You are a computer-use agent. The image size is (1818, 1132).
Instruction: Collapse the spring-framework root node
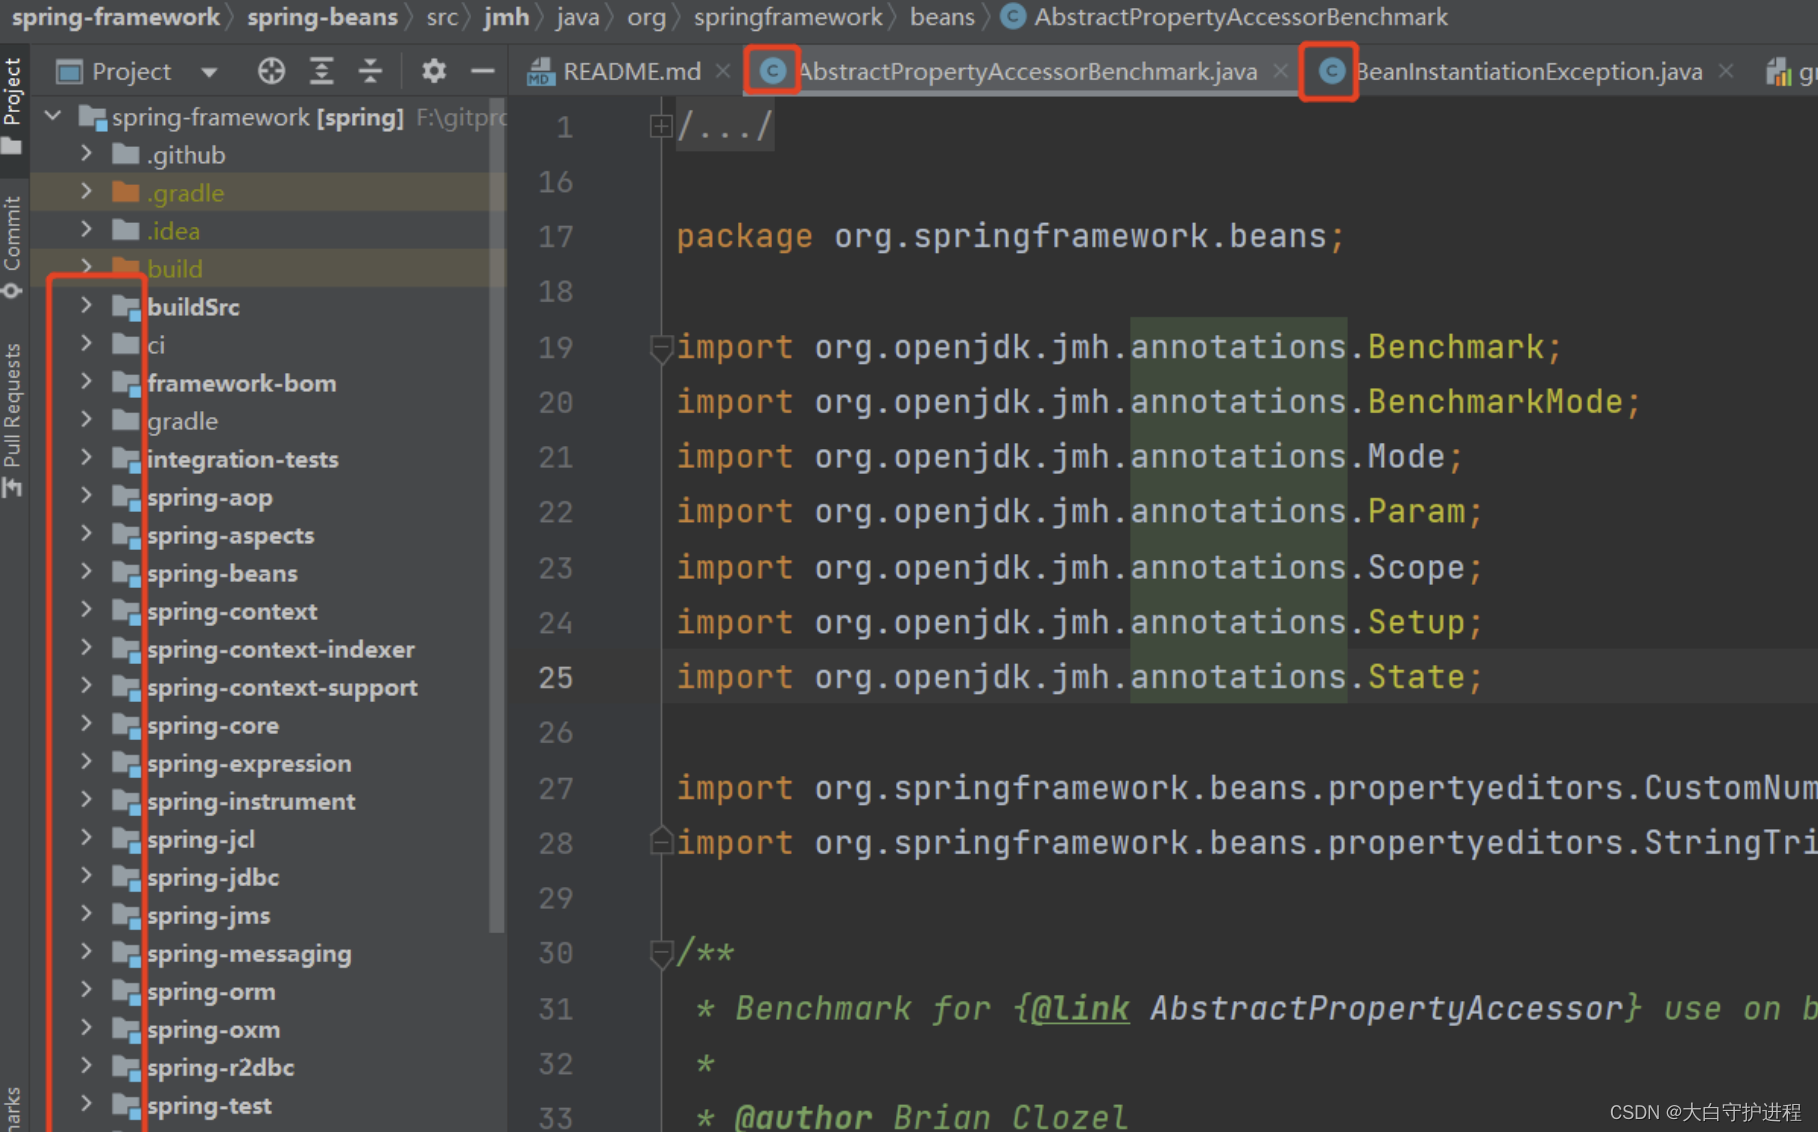point(53,116)
